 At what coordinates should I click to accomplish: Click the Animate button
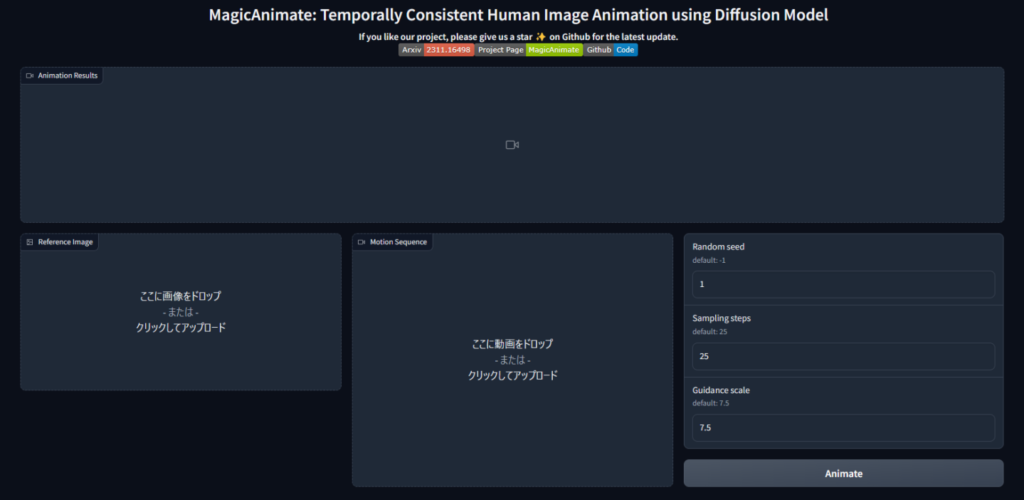[843, 473]
